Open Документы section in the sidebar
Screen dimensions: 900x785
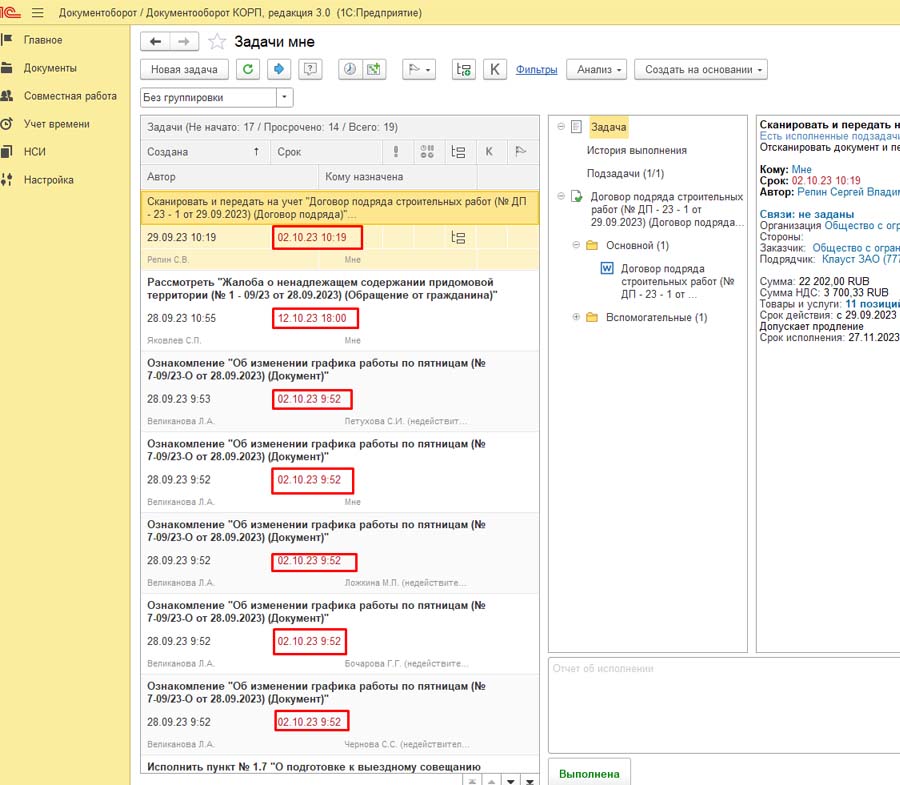point(50,68)
